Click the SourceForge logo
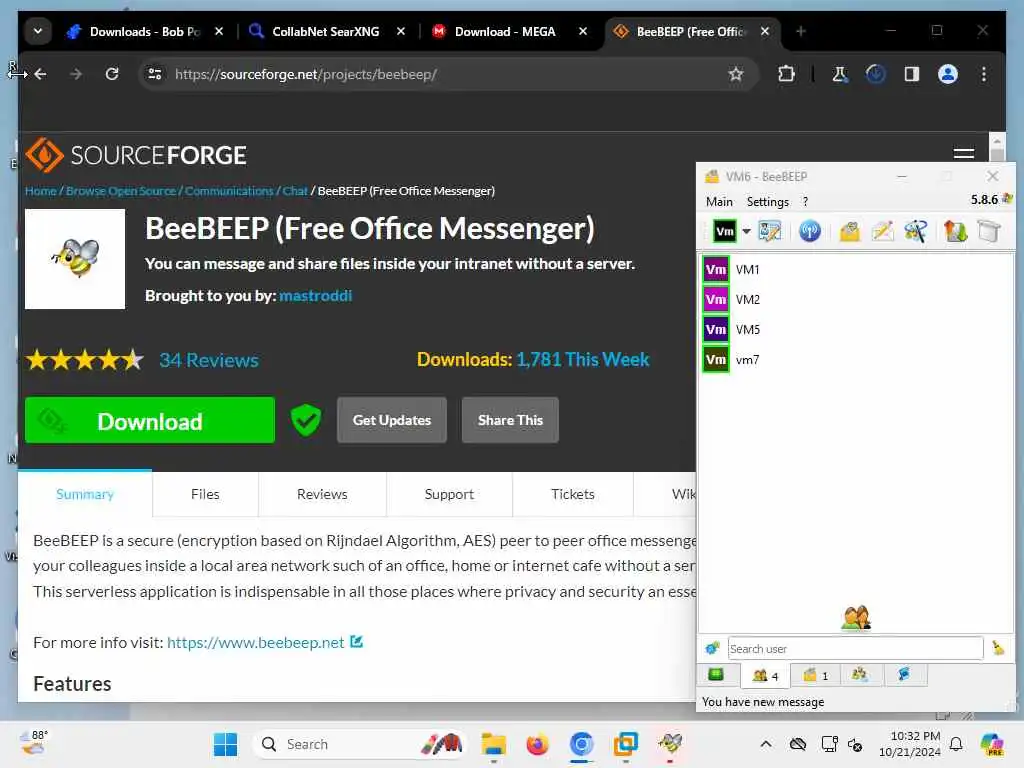Screen dimensions: 1024x768 coord(136,155)
